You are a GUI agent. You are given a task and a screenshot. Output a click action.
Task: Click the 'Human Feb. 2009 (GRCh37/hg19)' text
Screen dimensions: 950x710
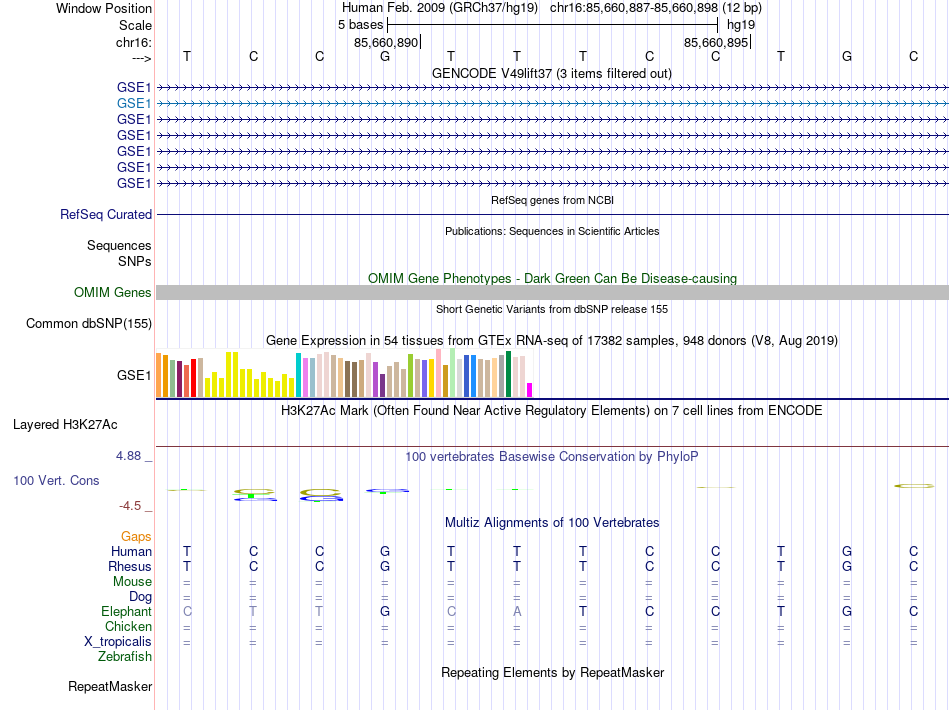coord(440,8)
